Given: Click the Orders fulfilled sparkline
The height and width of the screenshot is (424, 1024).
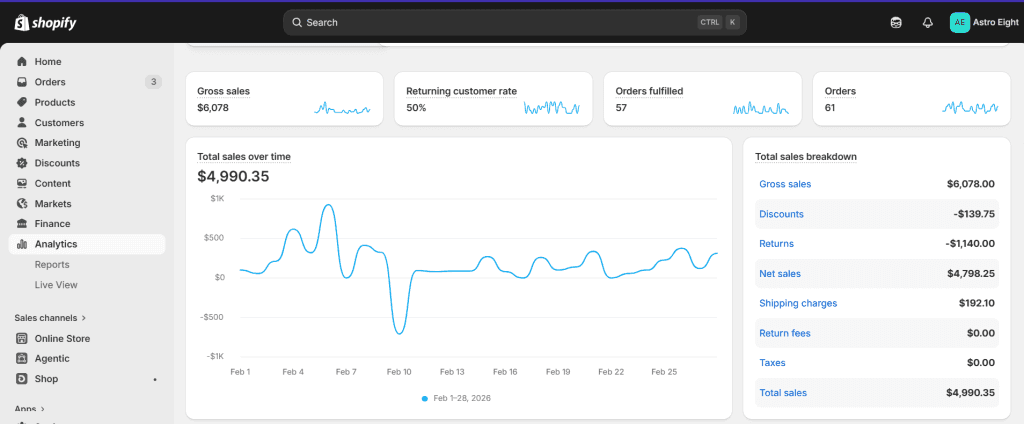Looking at the screenshot, I should coord(761,108).
